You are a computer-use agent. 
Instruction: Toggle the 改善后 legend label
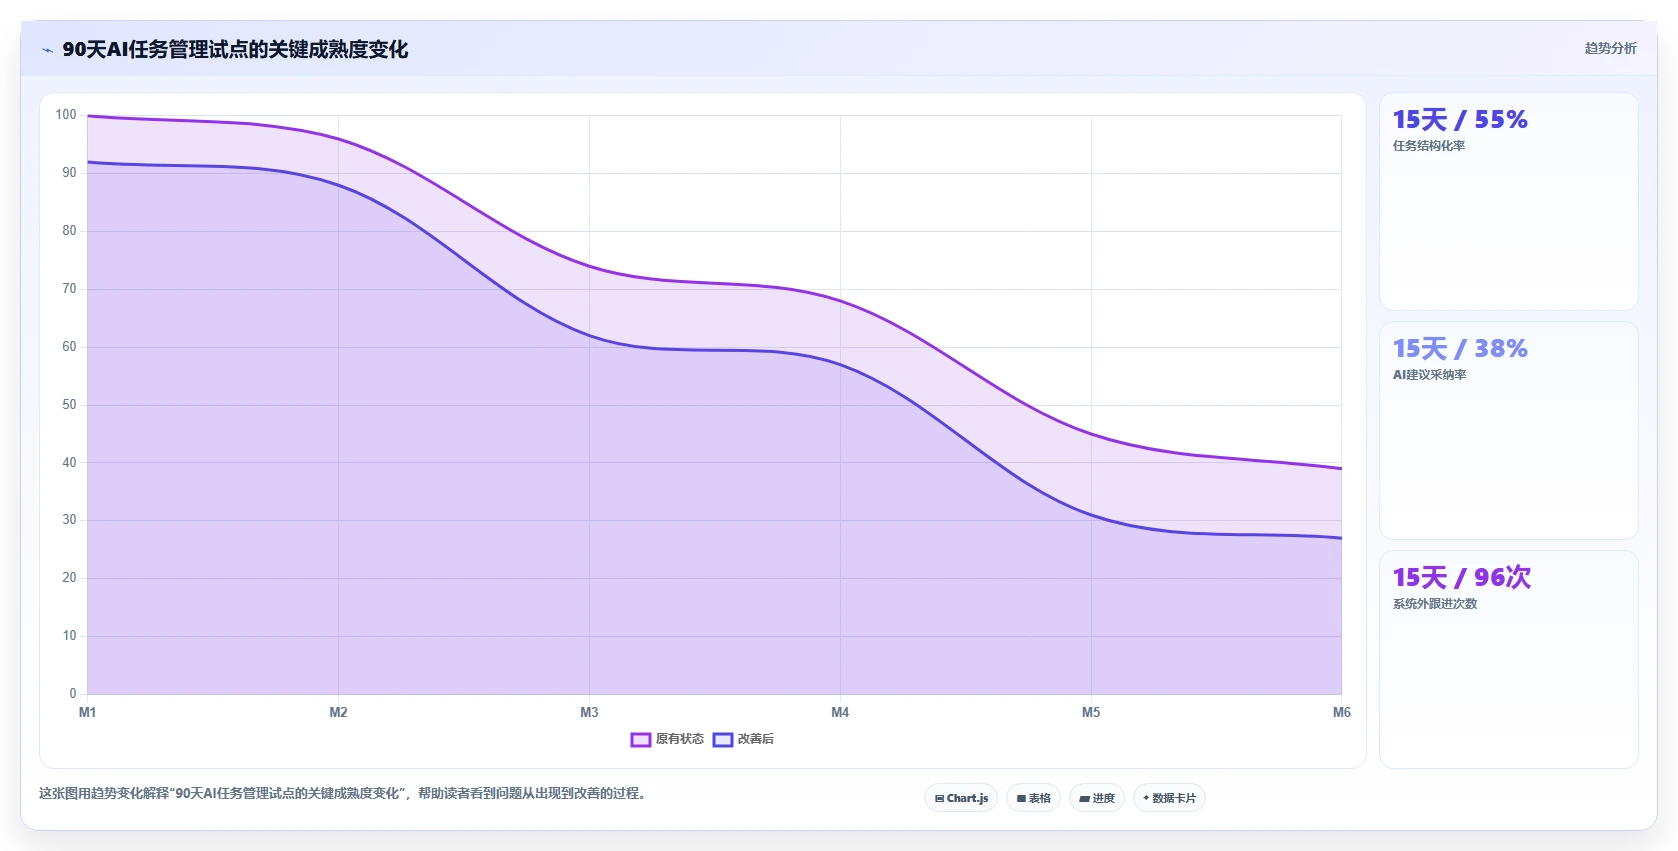pos(756,739)
